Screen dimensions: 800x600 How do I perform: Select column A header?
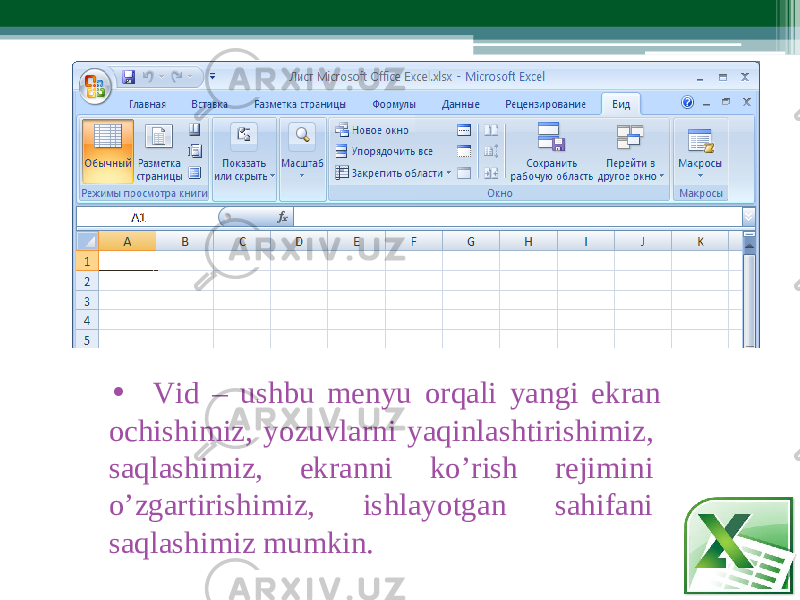pos(127,241)
